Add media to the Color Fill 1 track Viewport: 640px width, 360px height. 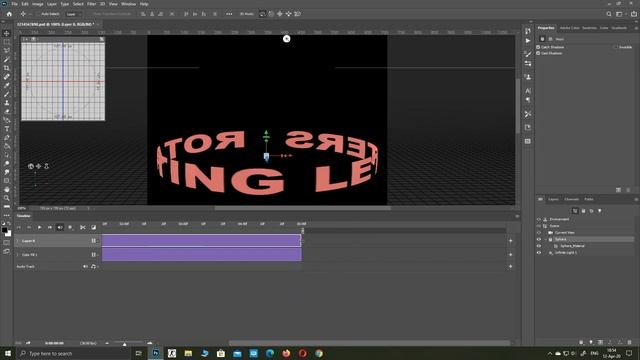(x=511, y=255)
